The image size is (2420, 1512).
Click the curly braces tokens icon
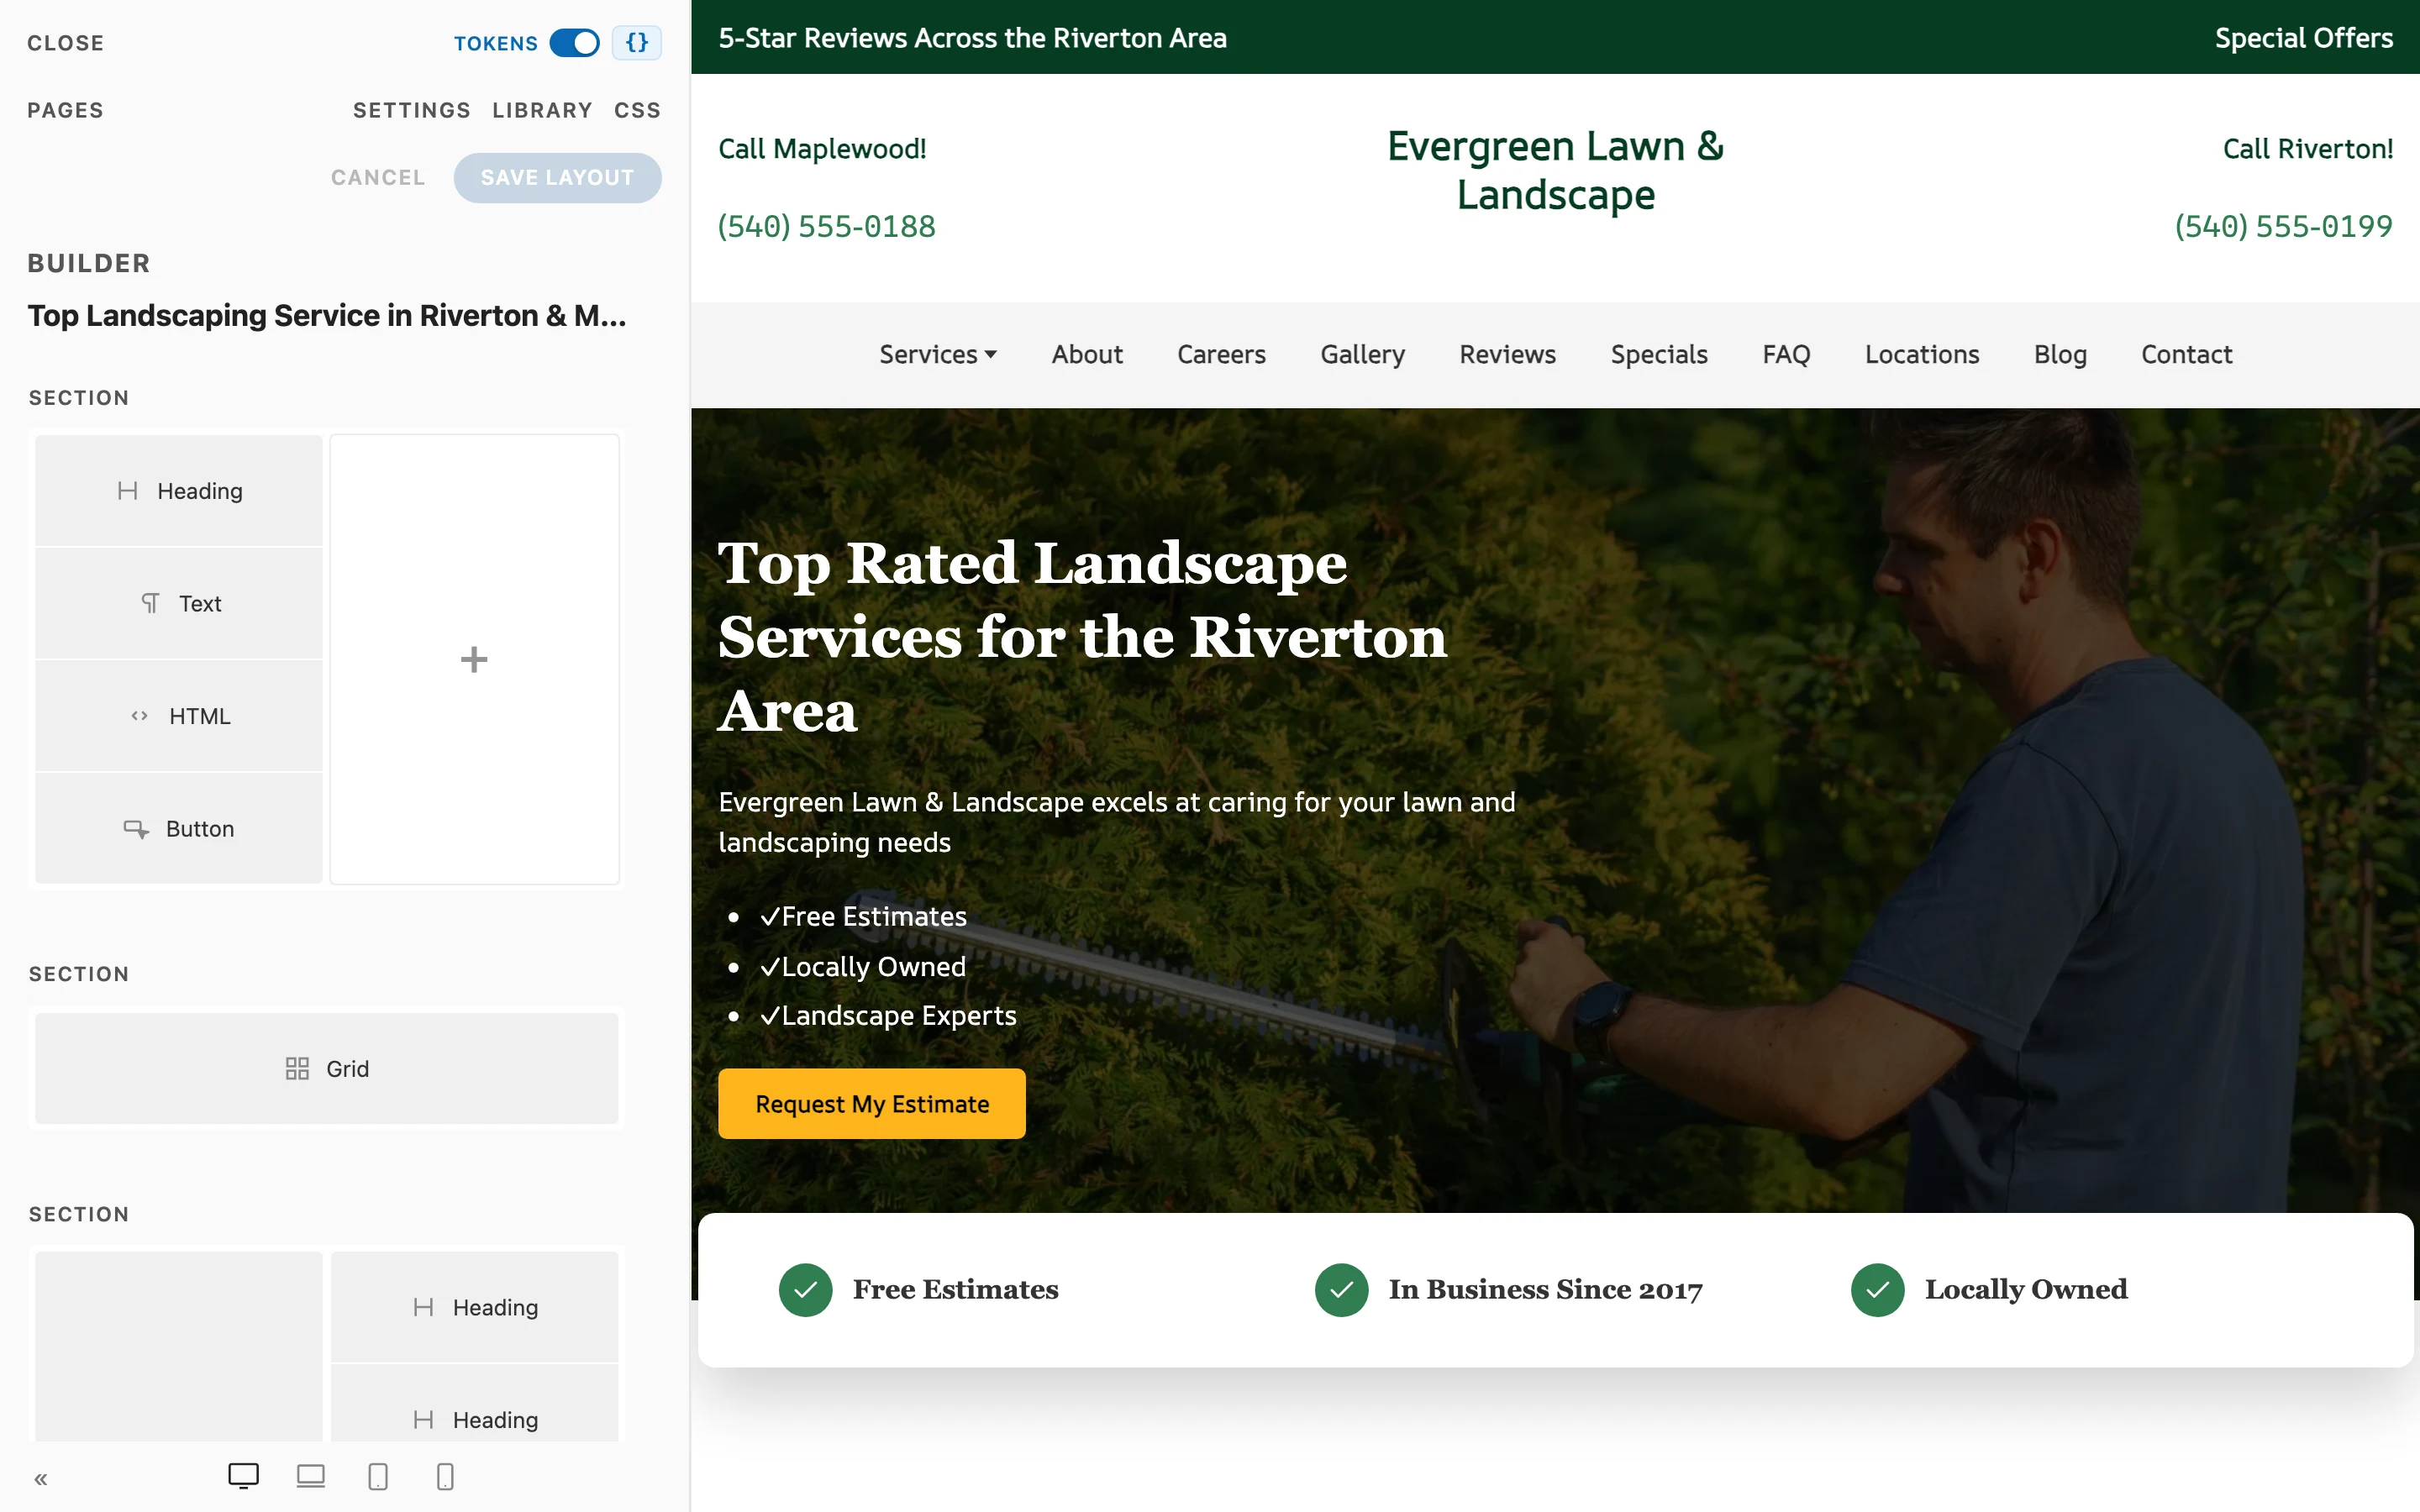click(x=637, y=43)
